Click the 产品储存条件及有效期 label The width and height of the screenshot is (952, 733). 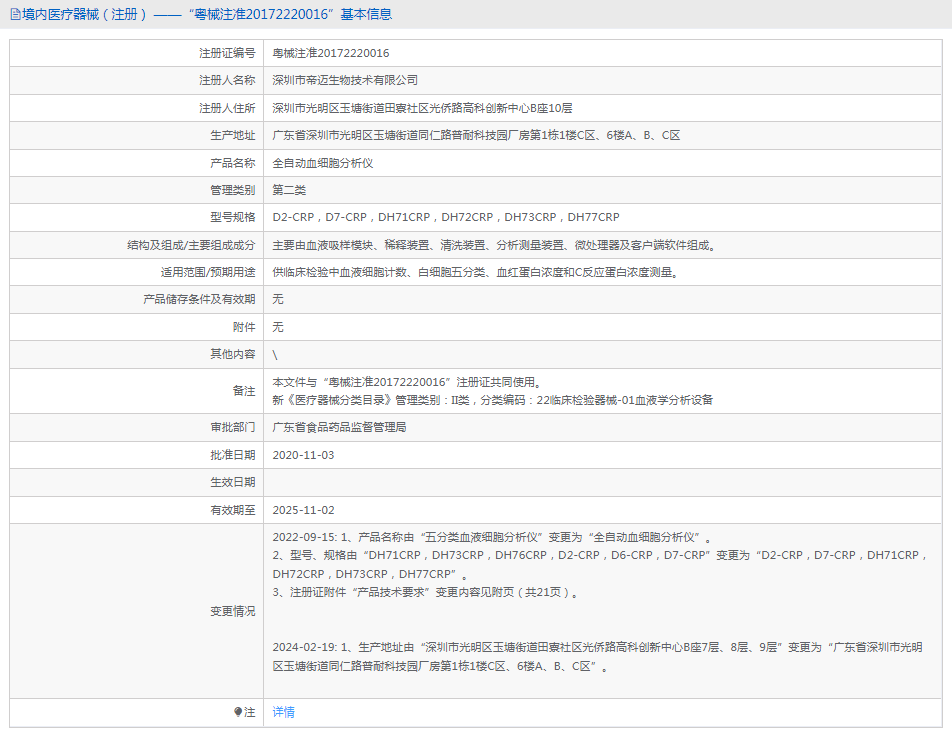pos(199,299)
